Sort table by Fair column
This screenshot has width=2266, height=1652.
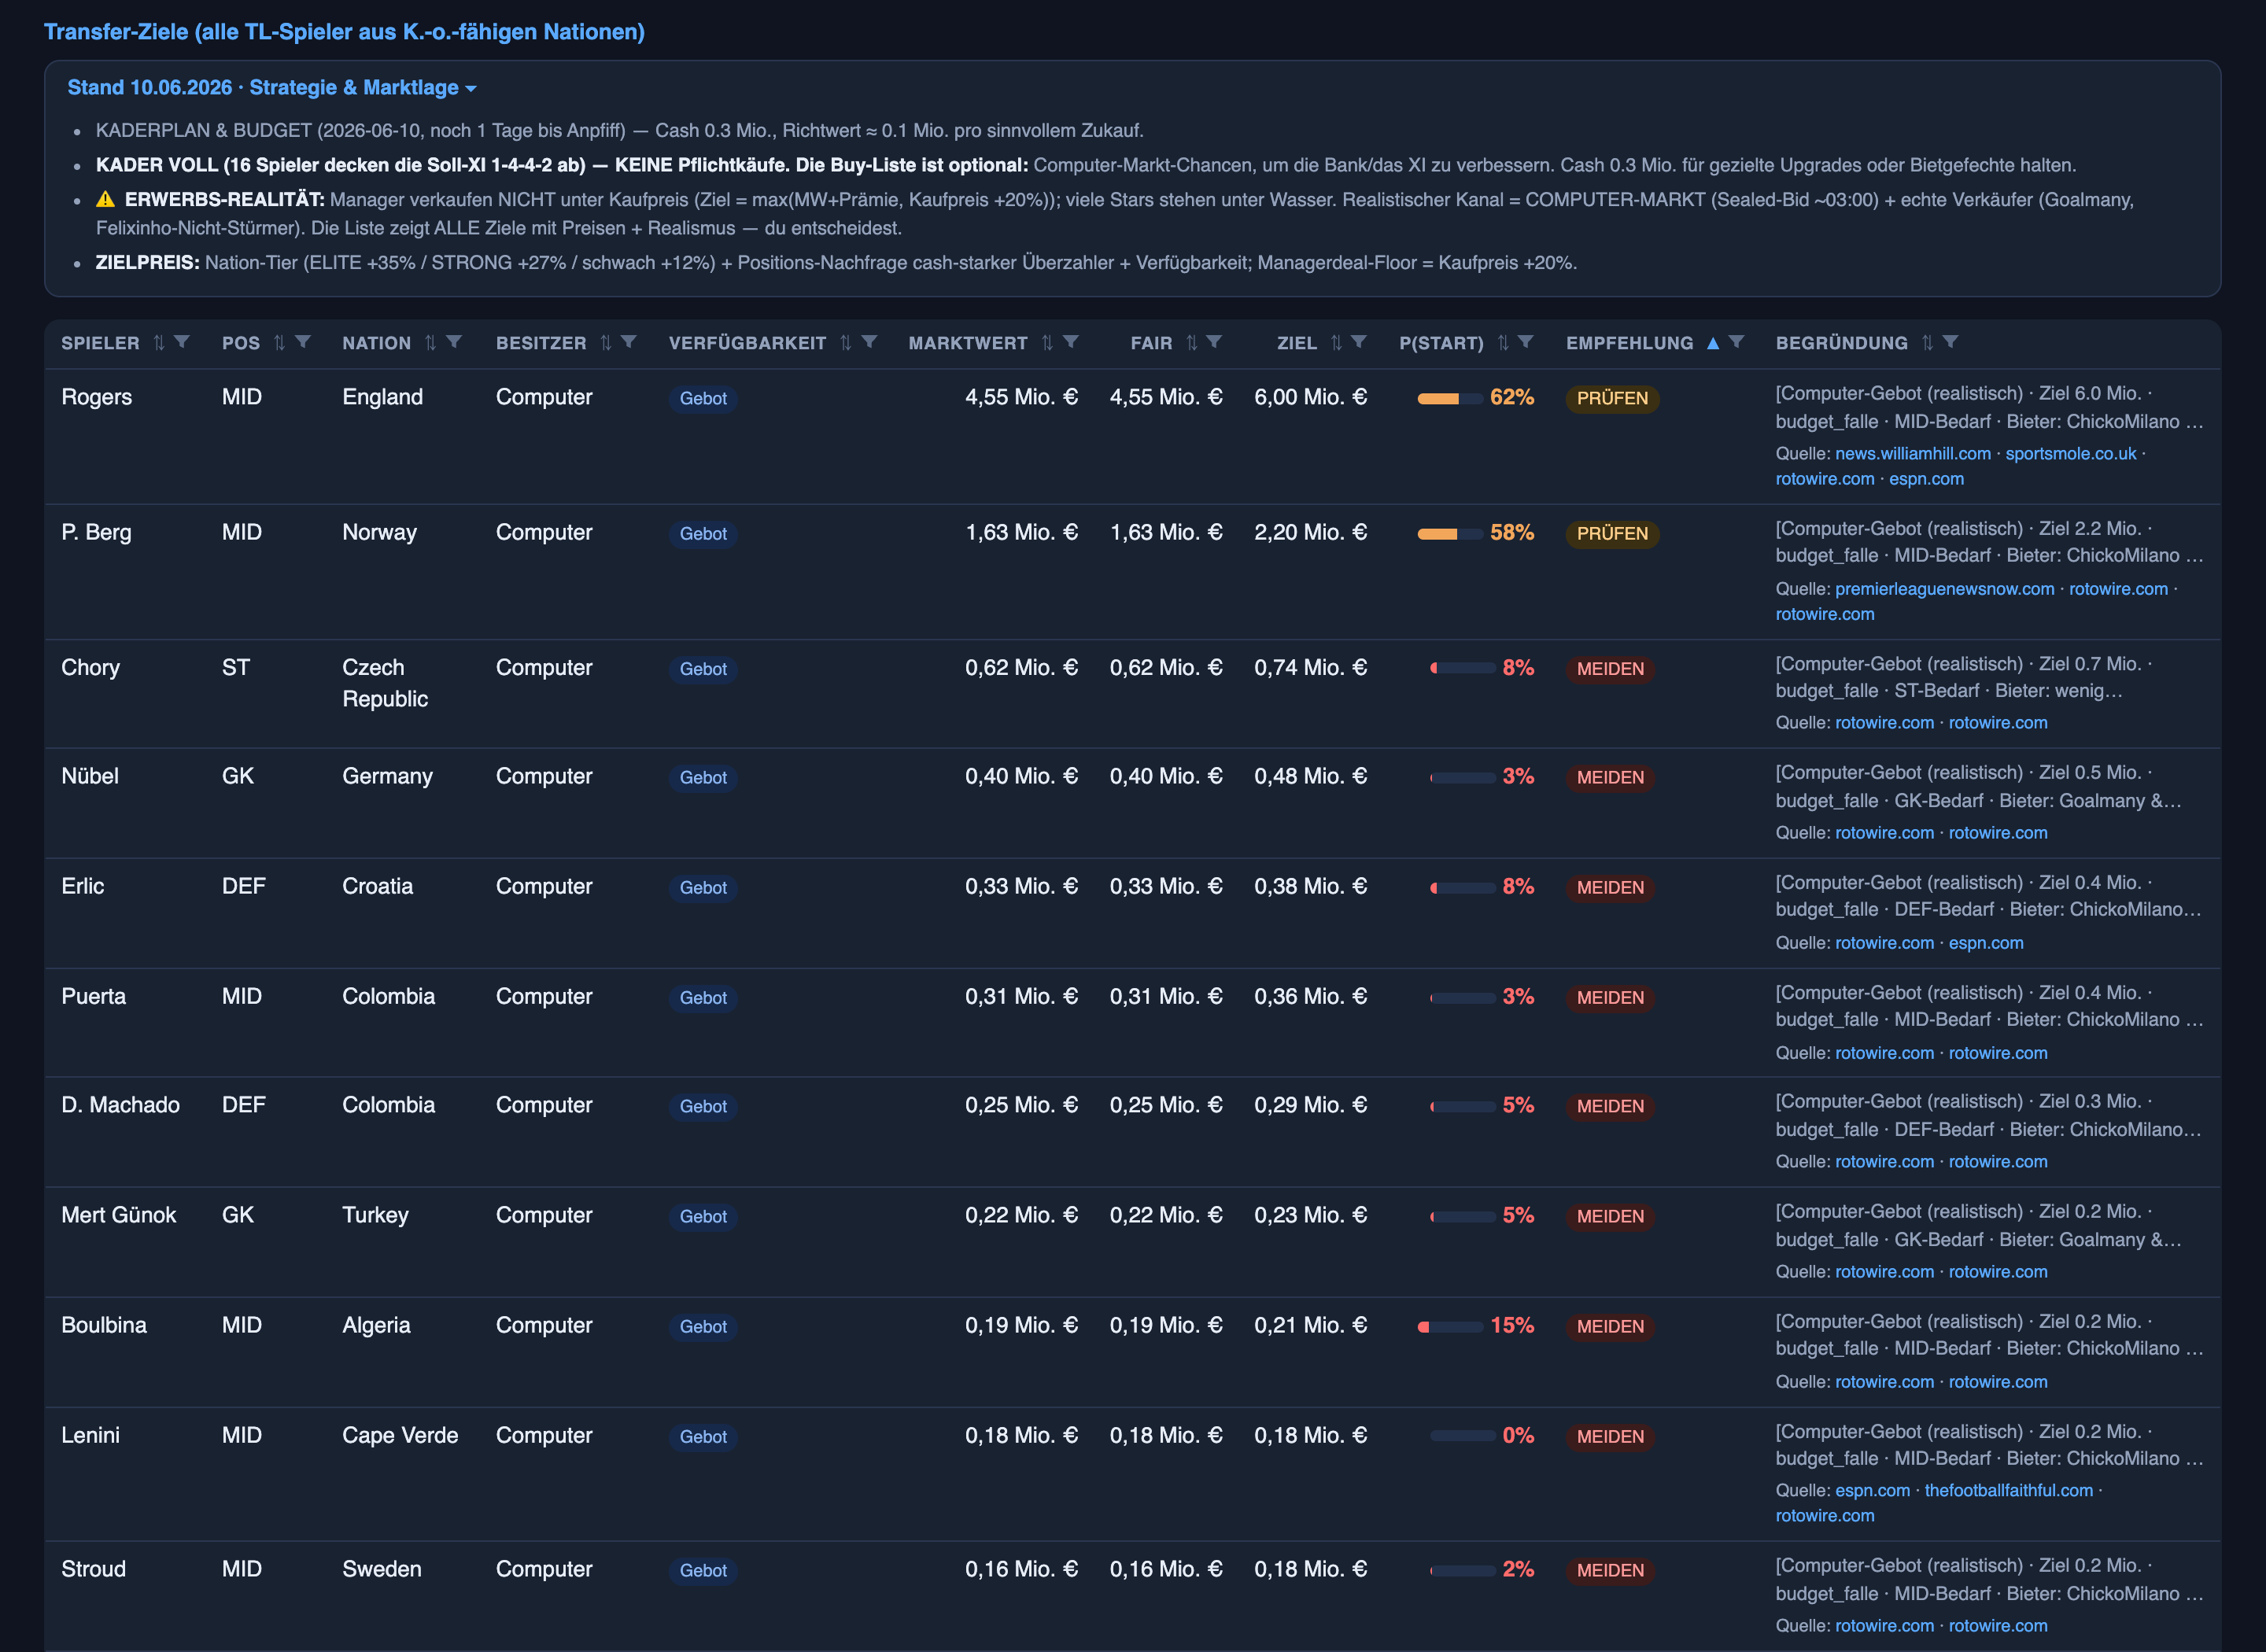pos(1191,343)
